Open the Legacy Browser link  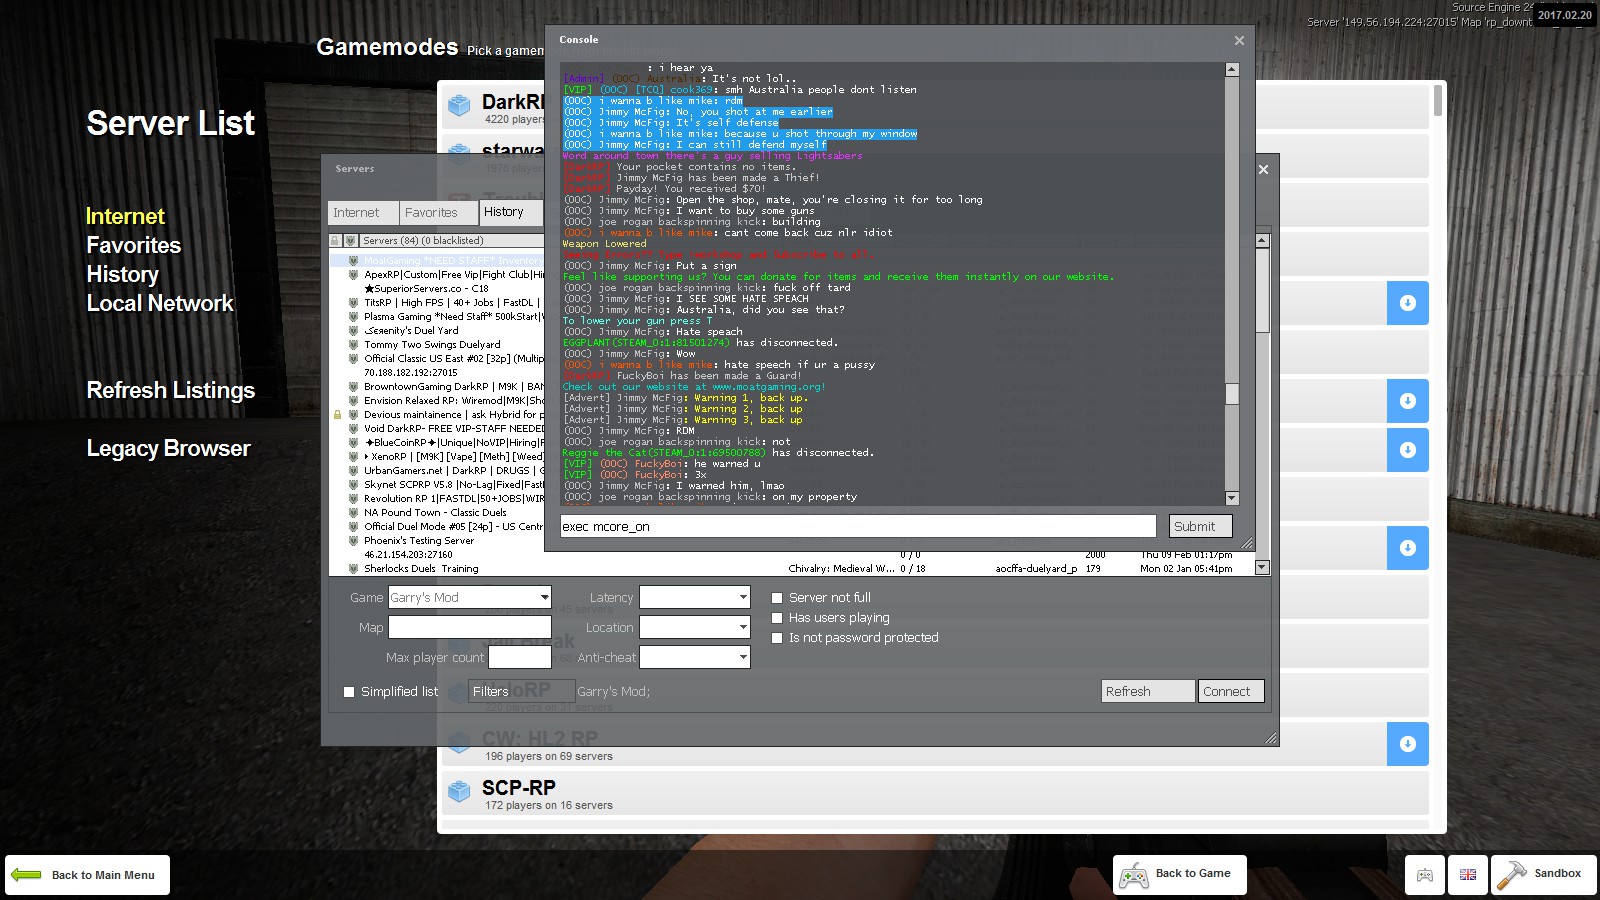(x=168, y=448)
